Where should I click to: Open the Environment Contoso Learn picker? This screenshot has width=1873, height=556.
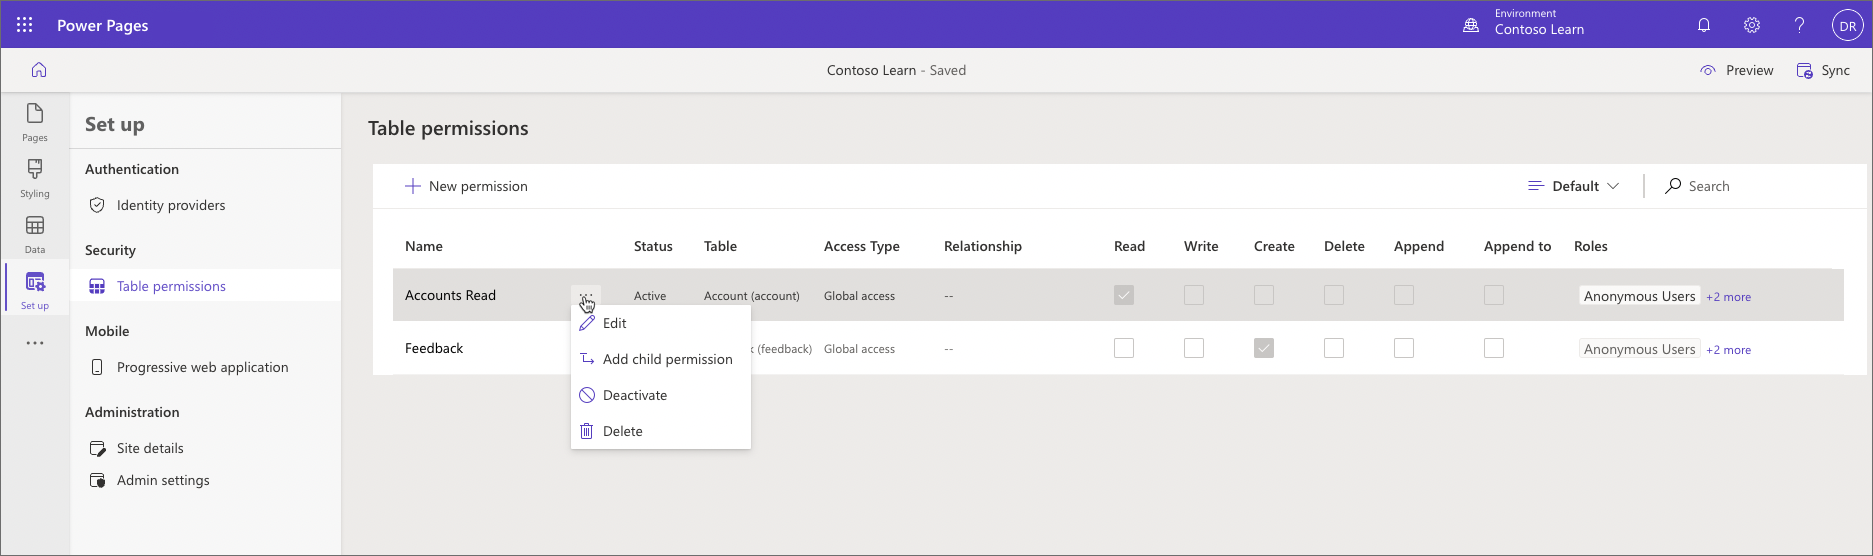click(x=1526, y=23)
